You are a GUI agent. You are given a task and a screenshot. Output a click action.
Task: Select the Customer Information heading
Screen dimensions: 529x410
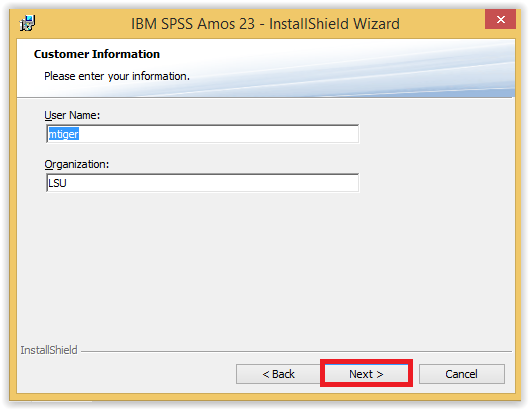point(97,54)
